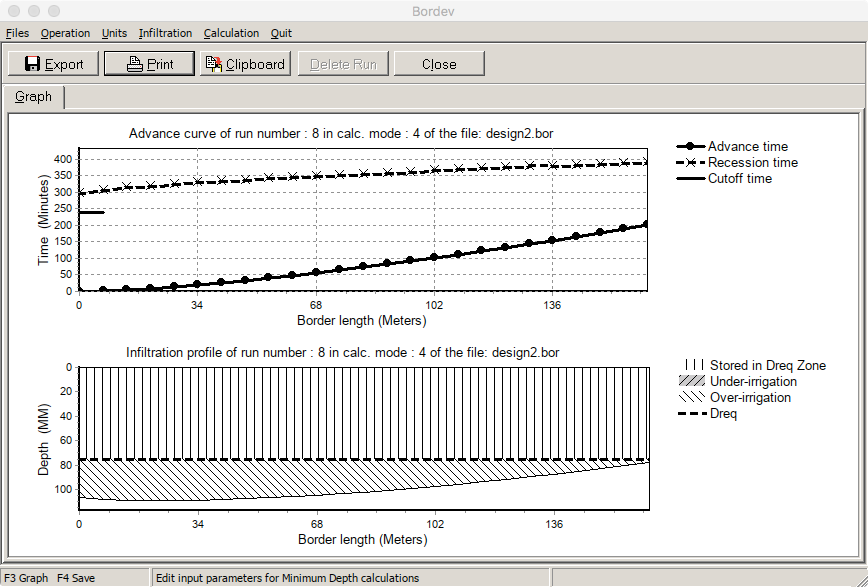Open the Files menu
Screen dimensions: 868x587
17,33
